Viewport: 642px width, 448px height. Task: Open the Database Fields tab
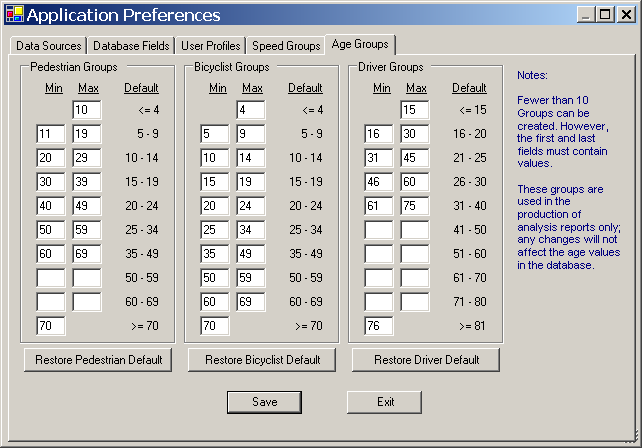131,46
